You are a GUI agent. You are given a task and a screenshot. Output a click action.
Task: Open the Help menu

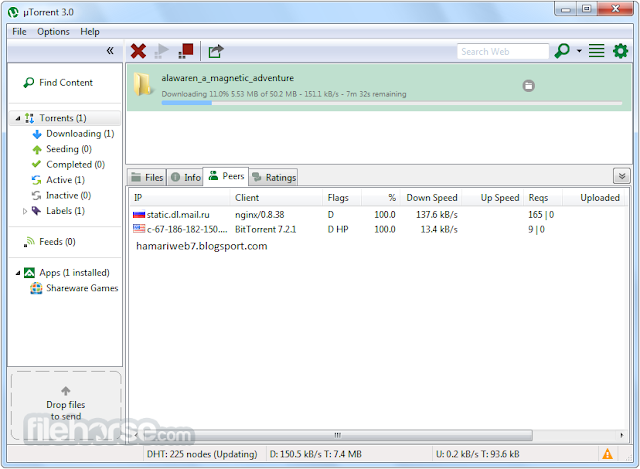click(90, 32)
